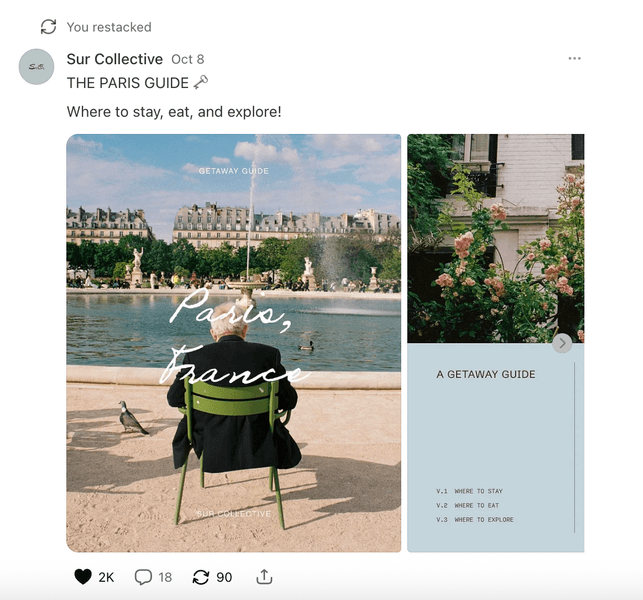This screenshot has height=600, width=643.
Task: Click the restacked arrows icon at top
Action: 48,27
